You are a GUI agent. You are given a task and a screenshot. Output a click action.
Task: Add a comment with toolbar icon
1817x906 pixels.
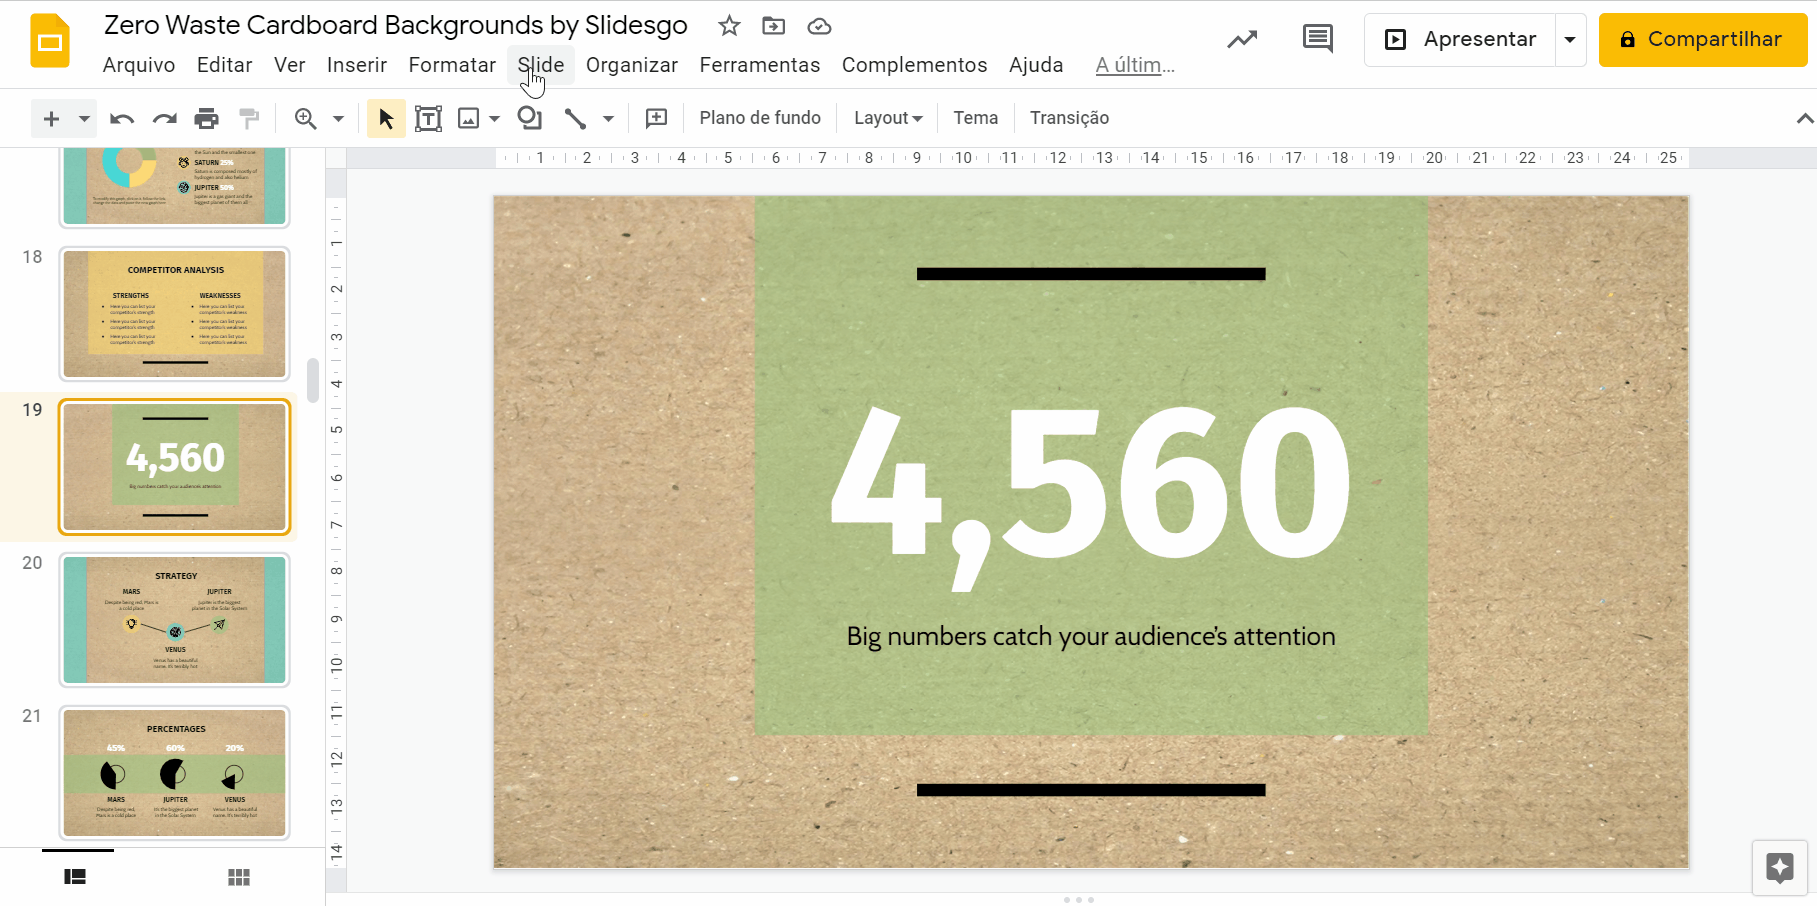tap(657, 119)
